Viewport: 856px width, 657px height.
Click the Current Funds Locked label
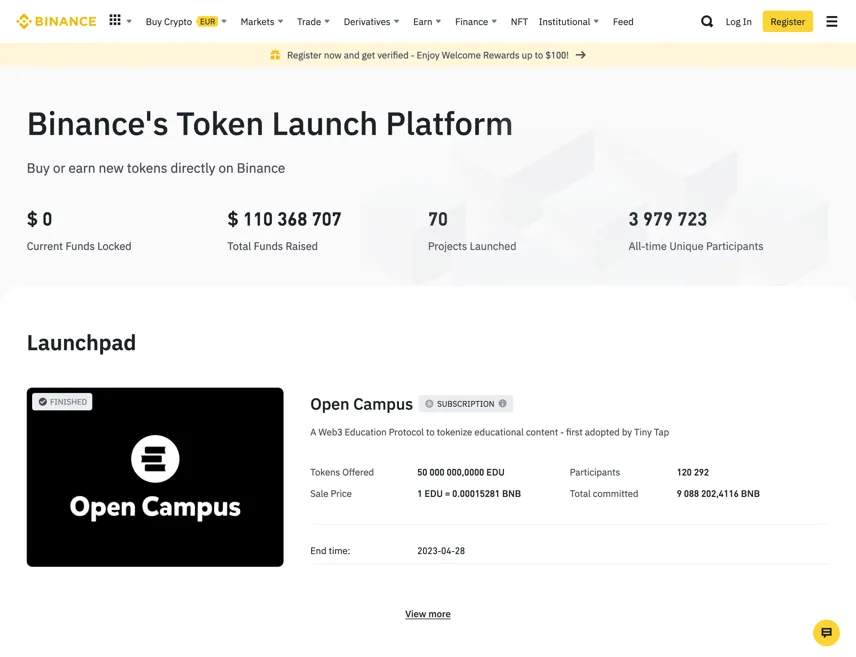click(x=79, y=246)
